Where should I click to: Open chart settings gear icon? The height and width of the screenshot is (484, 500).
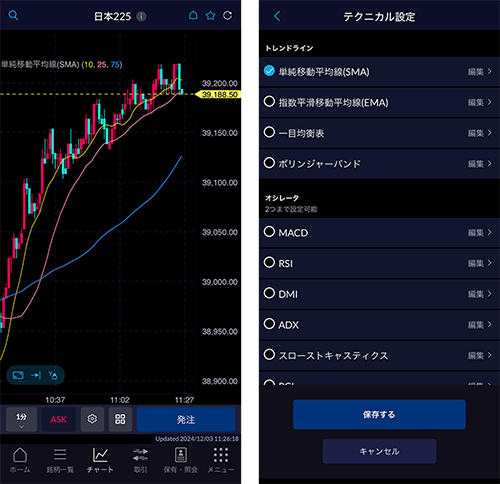[92, 419]
